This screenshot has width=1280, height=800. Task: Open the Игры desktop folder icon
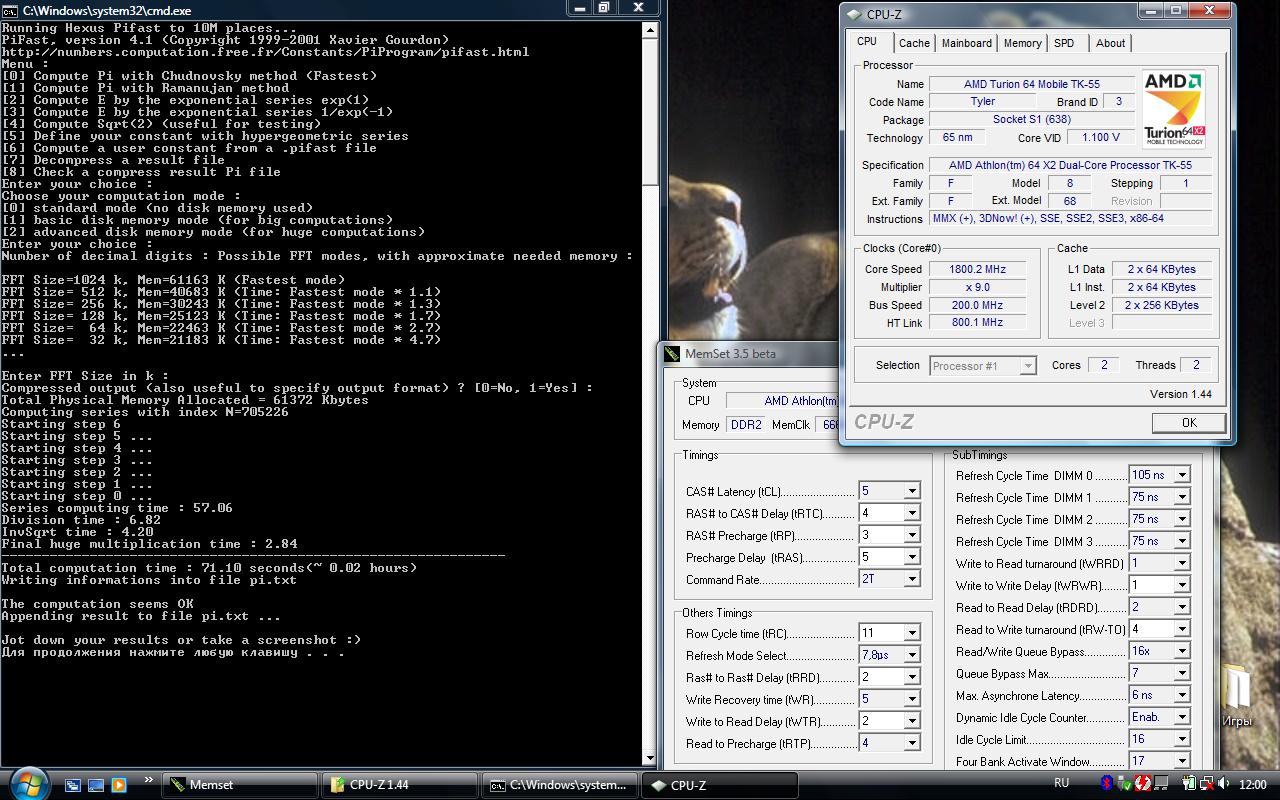tap(1236, 697)
